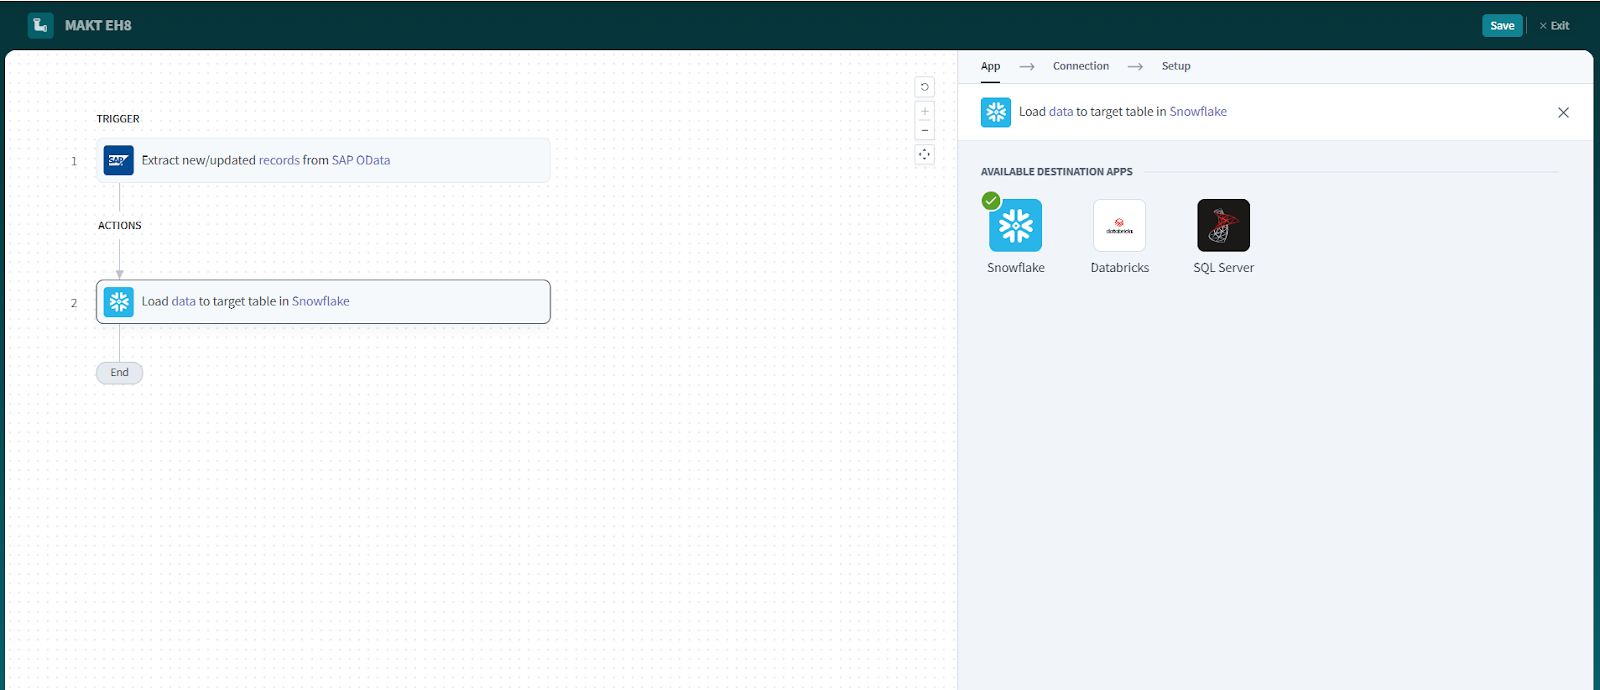The image size is (1600, 690).
Task: Switch to the Setup tab
Action: coord(1176,66)
